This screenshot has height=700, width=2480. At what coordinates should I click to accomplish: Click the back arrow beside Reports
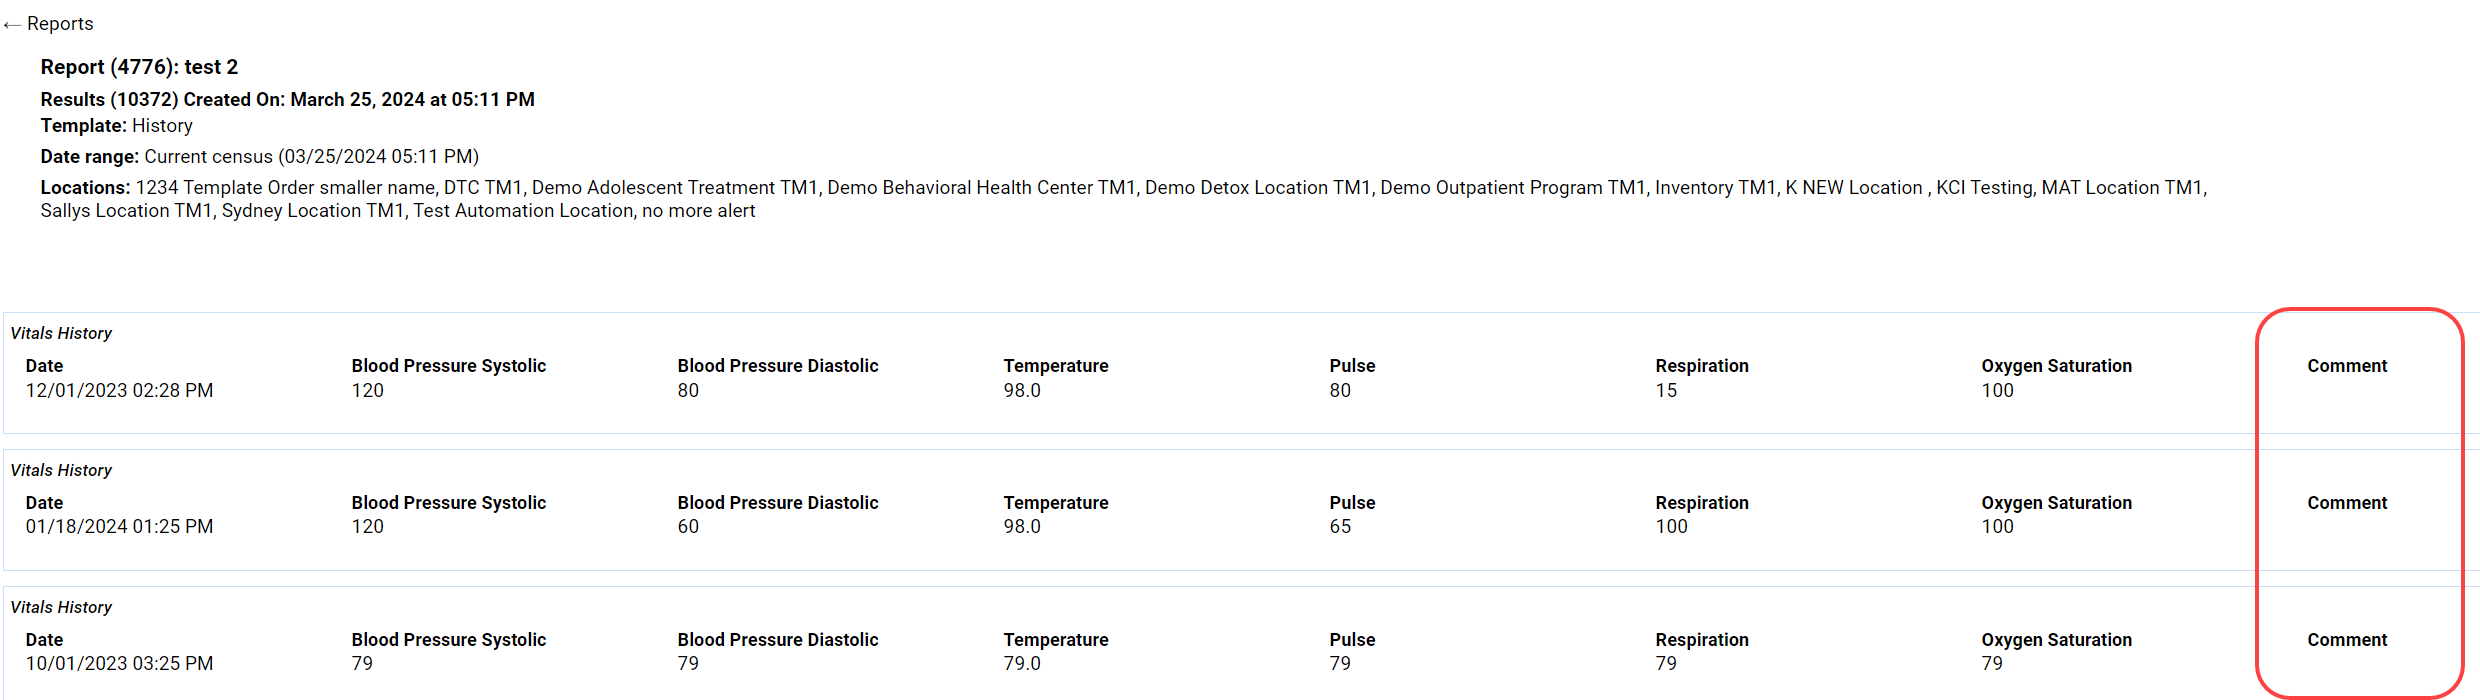[12, 25]
